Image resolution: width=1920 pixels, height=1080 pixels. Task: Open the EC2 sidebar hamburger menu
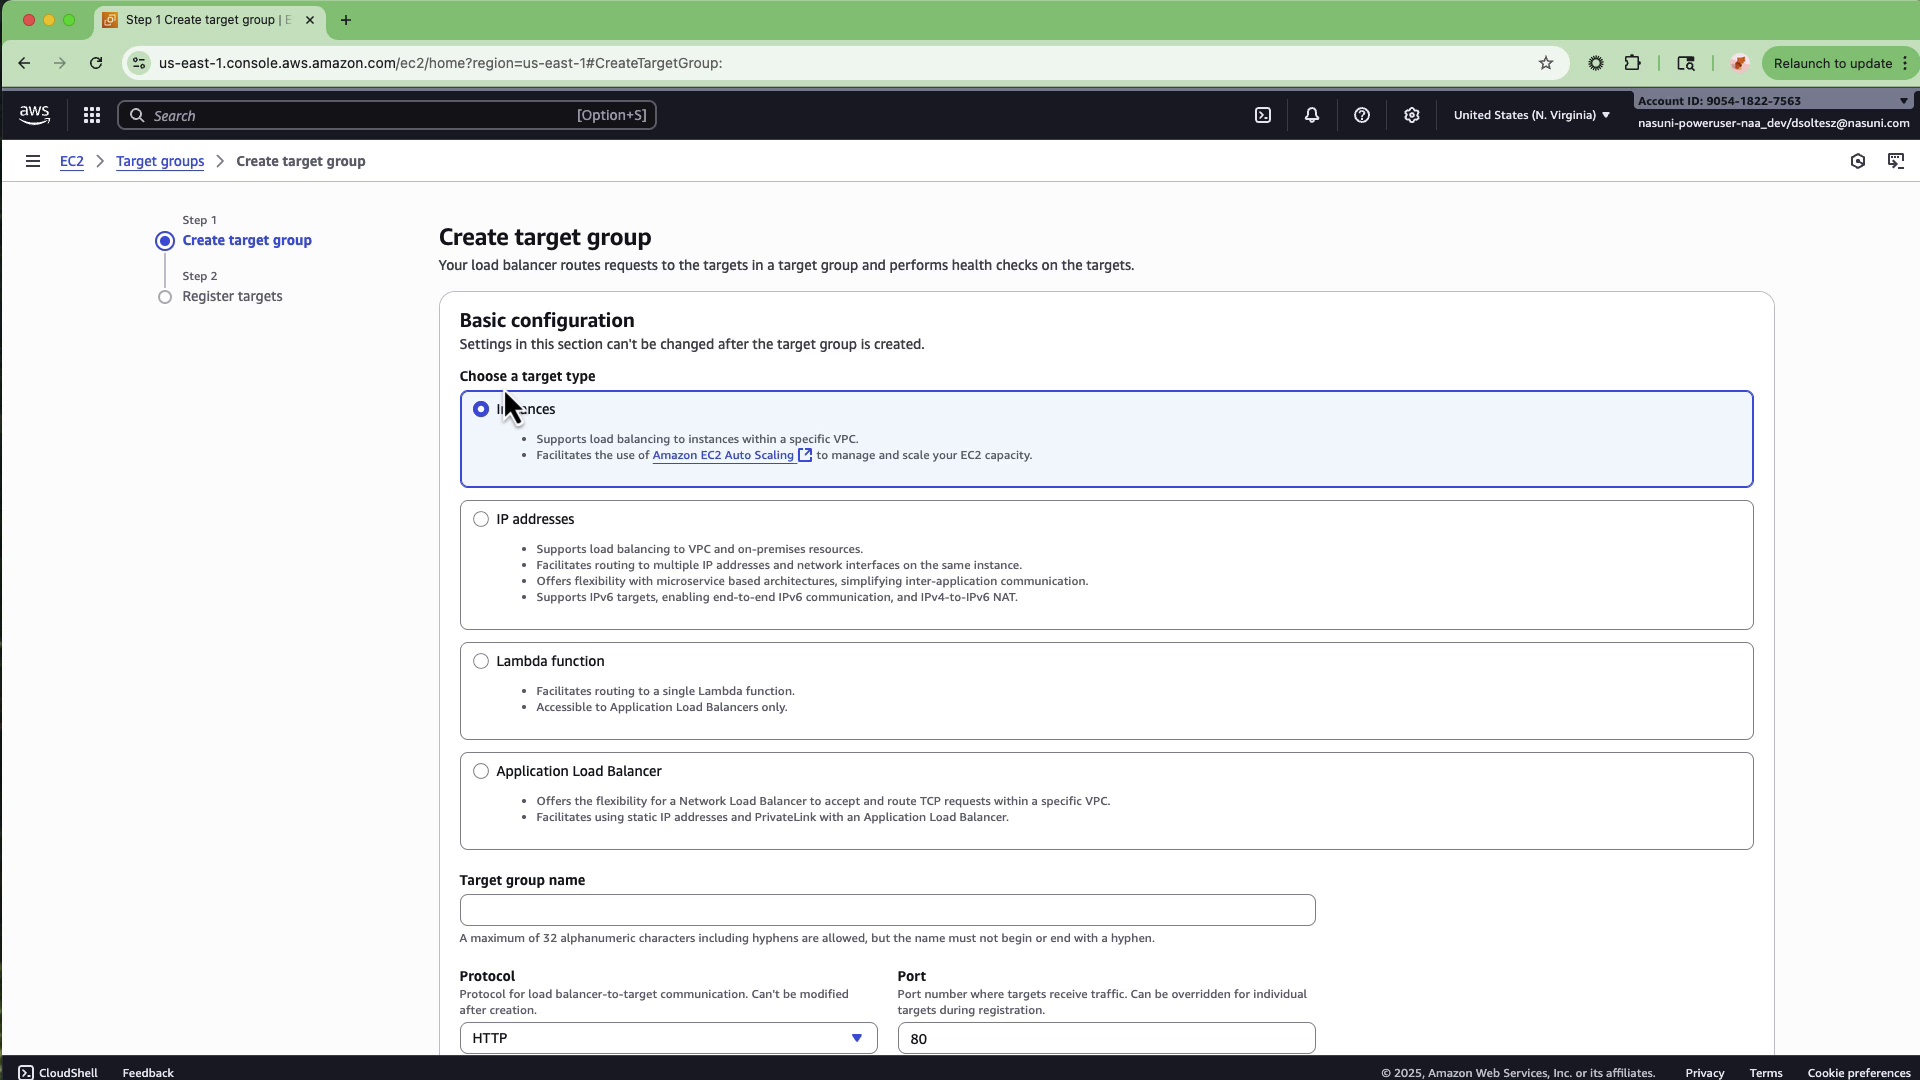(x=33, y=161)
